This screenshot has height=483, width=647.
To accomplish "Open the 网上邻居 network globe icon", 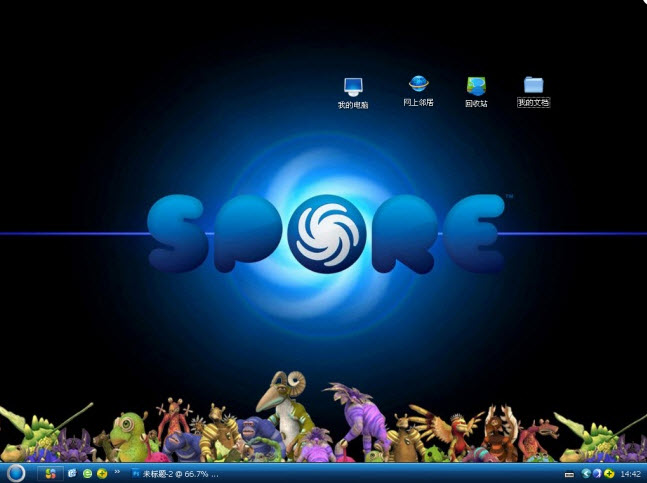I will click(418, 84).
